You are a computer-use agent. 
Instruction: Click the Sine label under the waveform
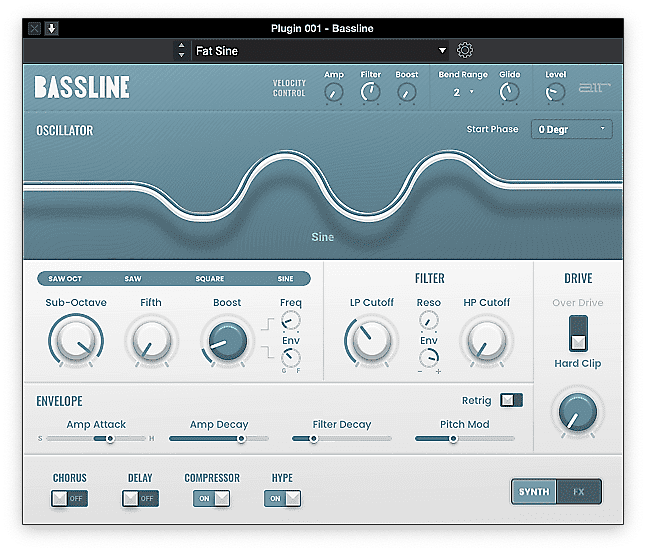click(323, 237)
